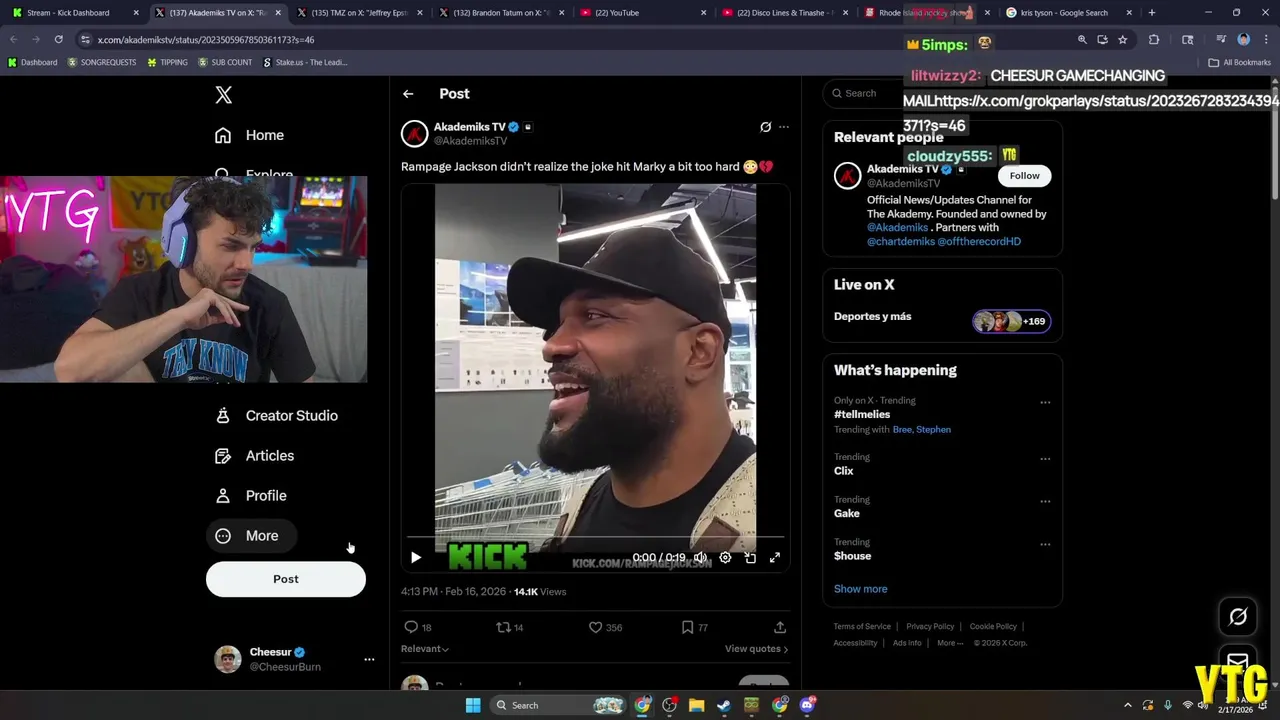This screenshot has width=1280, height=720.
Task: Open Deportes y más live listeners bubble
Action: [1011, 321]
